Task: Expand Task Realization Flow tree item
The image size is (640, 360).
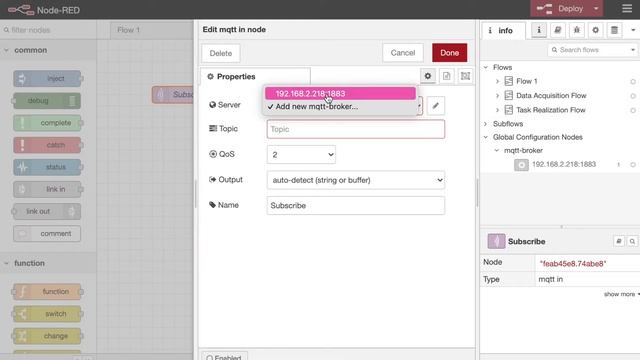Action: tap(497, 110)
